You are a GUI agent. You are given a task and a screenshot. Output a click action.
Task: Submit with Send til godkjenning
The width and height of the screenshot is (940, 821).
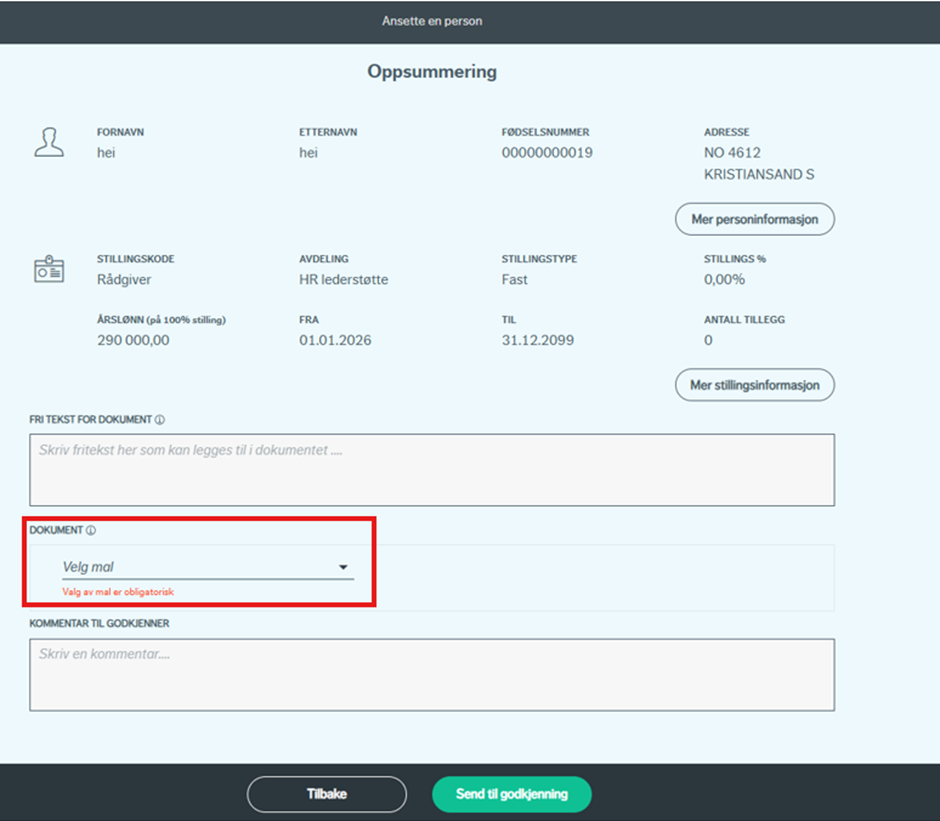511,794
